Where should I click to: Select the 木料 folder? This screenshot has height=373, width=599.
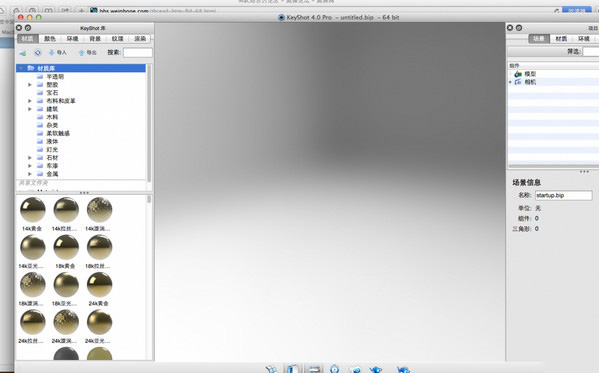click(x=52, y=117)
